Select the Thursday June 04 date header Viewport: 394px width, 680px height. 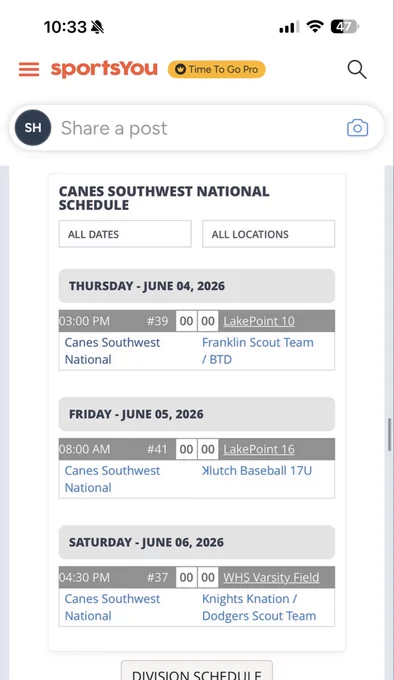(x=197, y=286)
